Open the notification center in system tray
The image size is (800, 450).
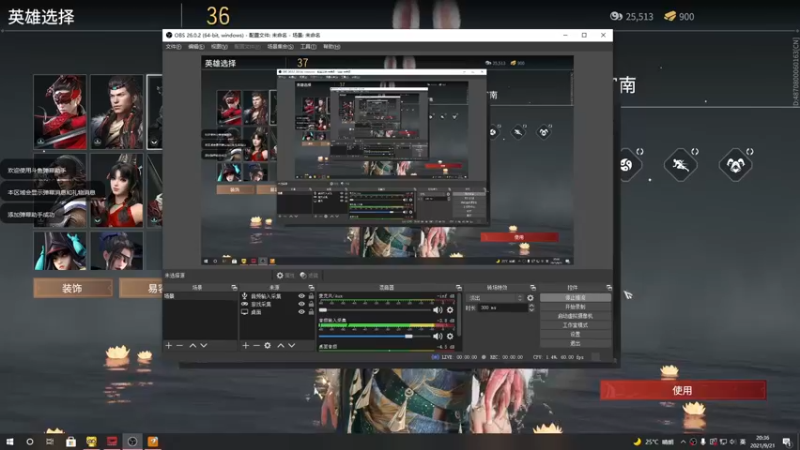point(787,441)
